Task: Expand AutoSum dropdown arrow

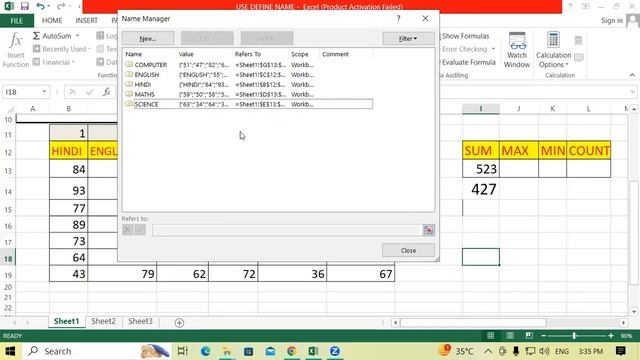Action: [x=77, y=36]
